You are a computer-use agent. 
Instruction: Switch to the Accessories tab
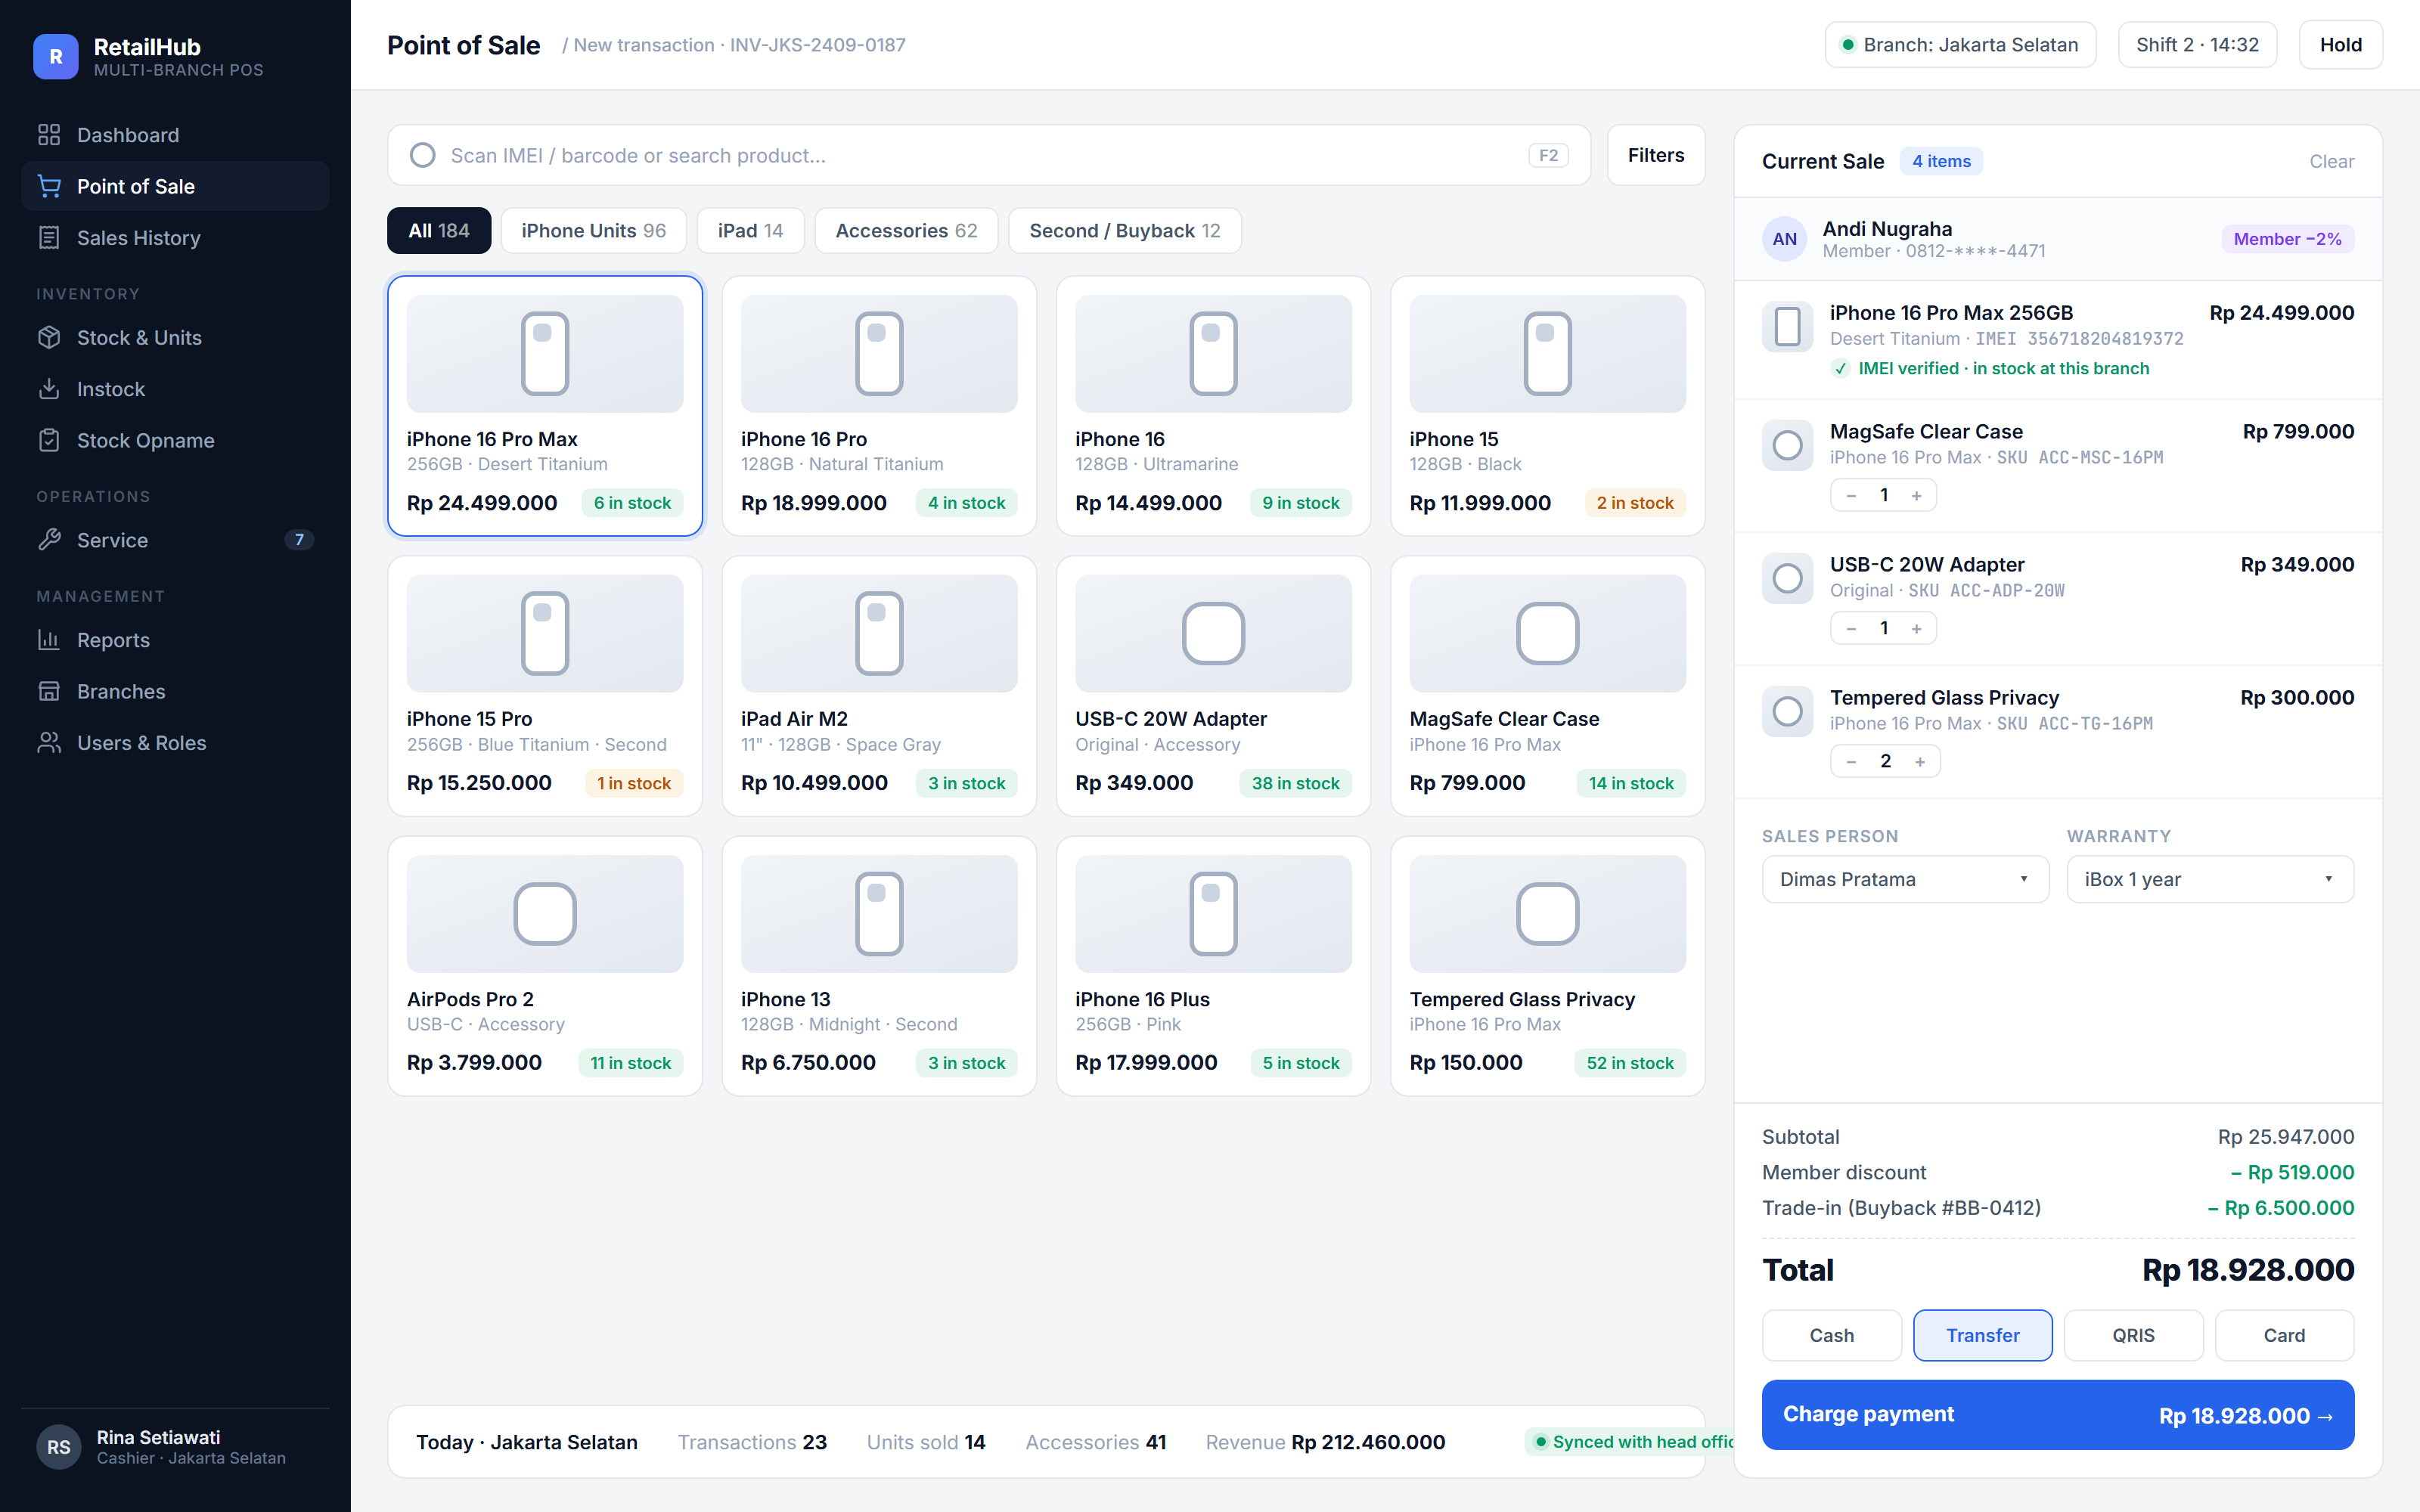pyautogui.click(x=906, y=231)
